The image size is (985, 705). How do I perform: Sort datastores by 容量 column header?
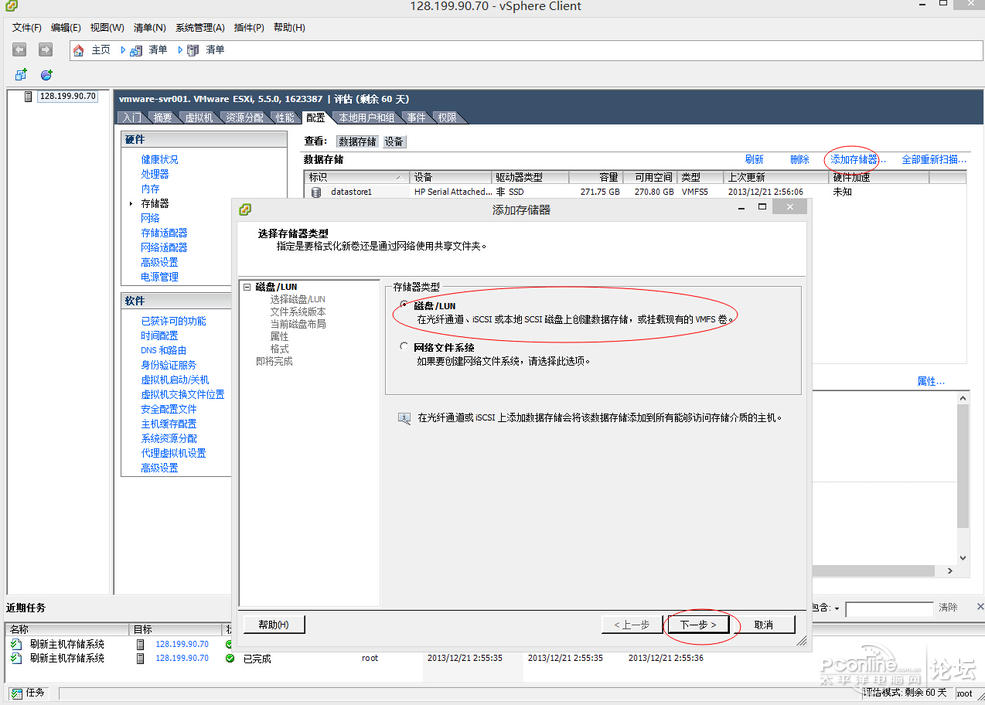point(594,177)
